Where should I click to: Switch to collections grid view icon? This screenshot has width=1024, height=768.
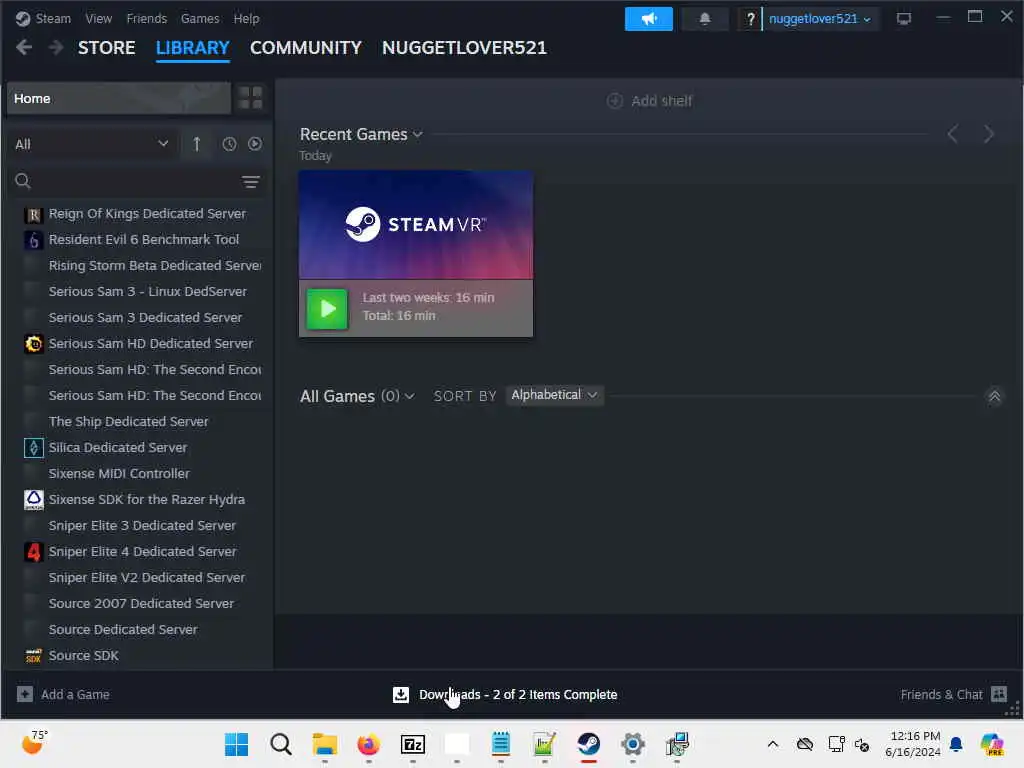point(250,98)
